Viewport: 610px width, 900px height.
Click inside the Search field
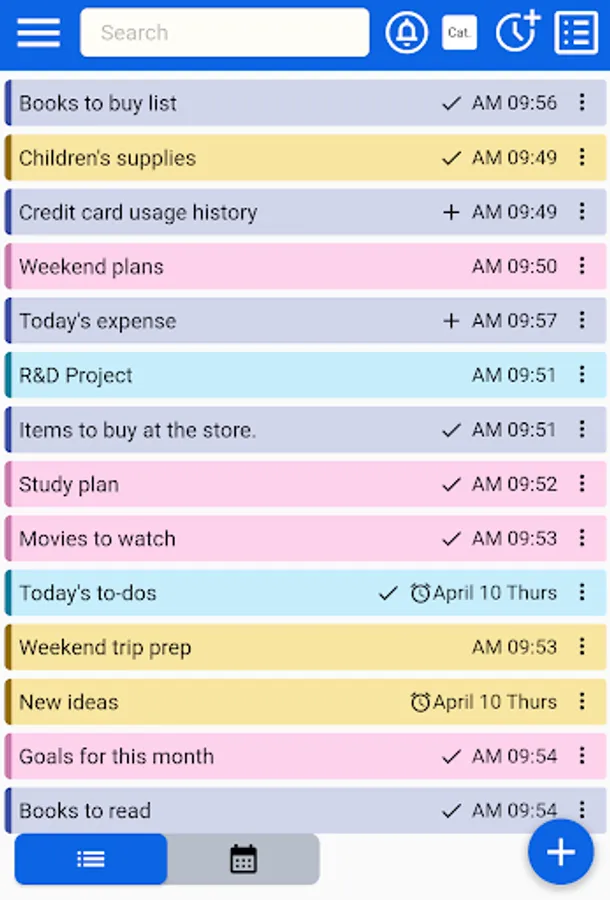[x=224, y=32]
